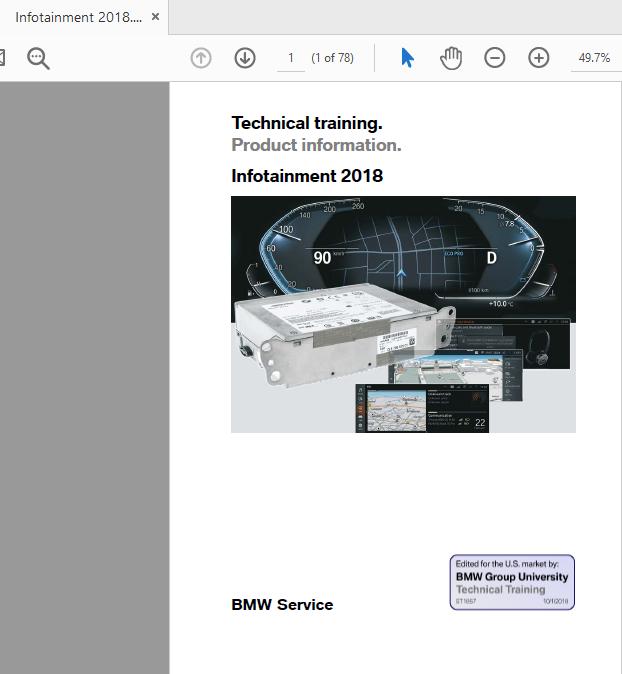
Task: Click the gray "Technical Training" stamp line
Action: coord(500,589)
